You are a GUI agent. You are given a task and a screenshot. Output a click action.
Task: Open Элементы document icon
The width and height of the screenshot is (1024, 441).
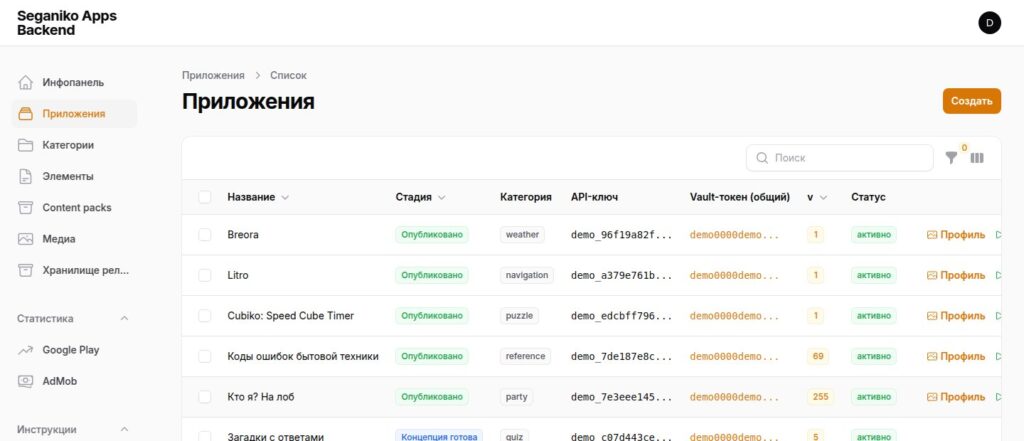(25, 176)
